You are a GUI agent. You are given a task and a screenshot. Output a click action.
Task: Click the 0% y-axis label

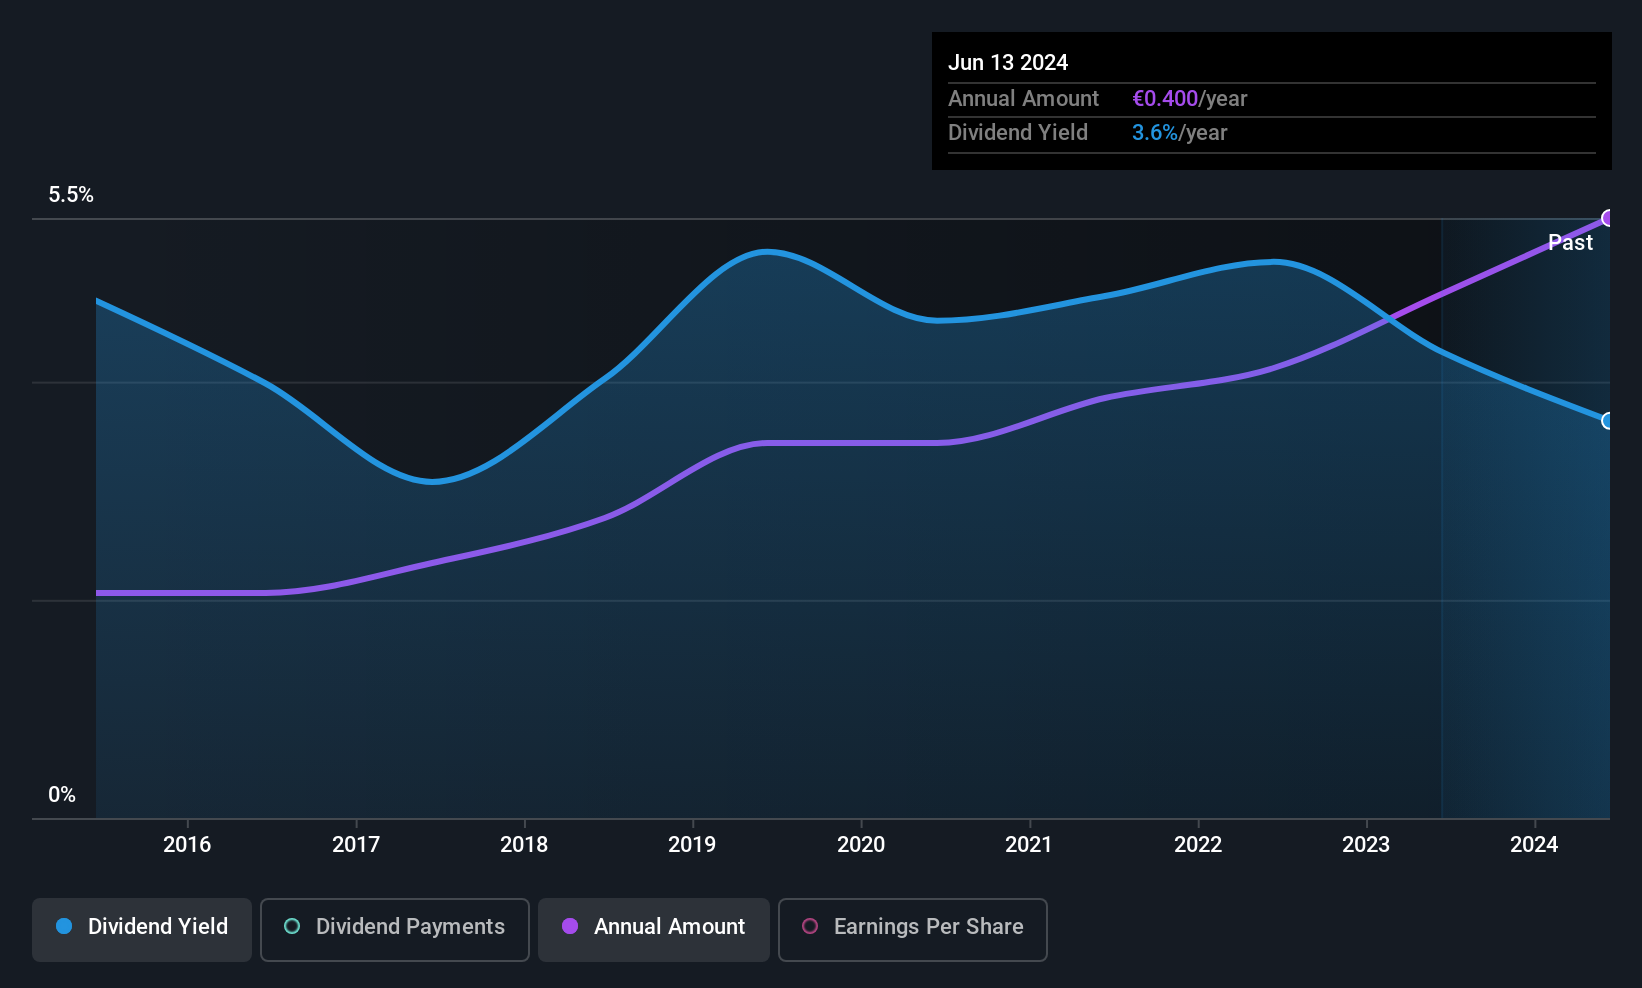[62, 795]
